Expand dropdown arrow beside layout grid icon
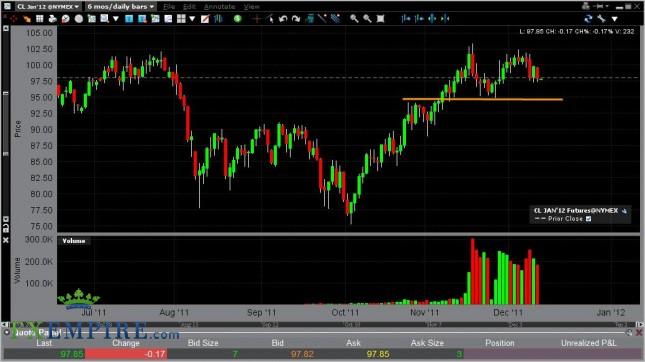Viewport: 645px width, 362px height. tap(192, 19)
